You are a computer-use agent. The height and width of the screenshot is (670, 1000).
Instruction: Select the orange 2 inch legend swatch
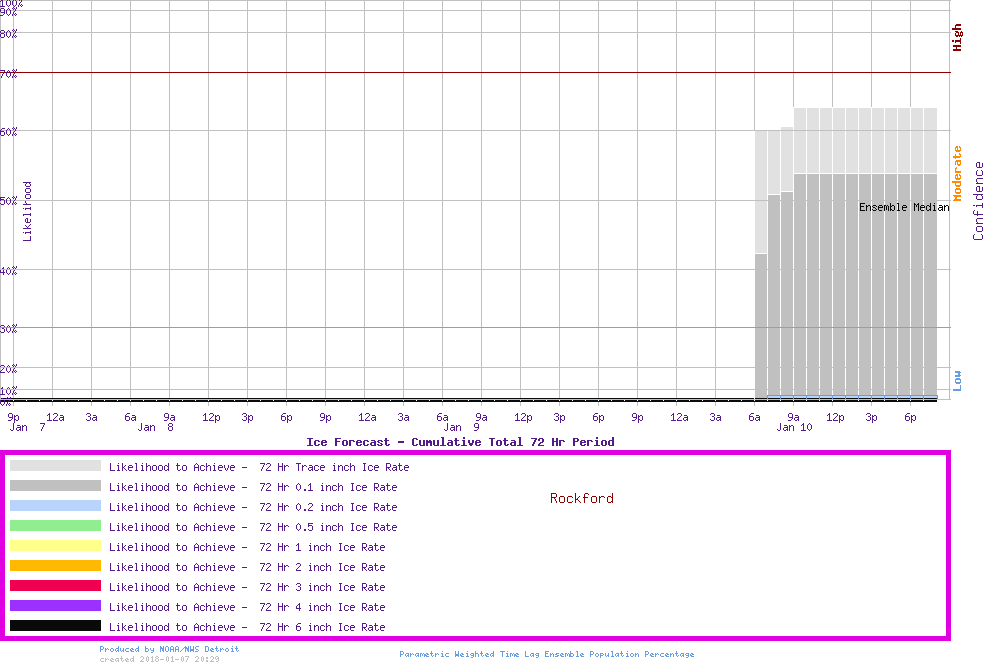click(x=55, y=566)
